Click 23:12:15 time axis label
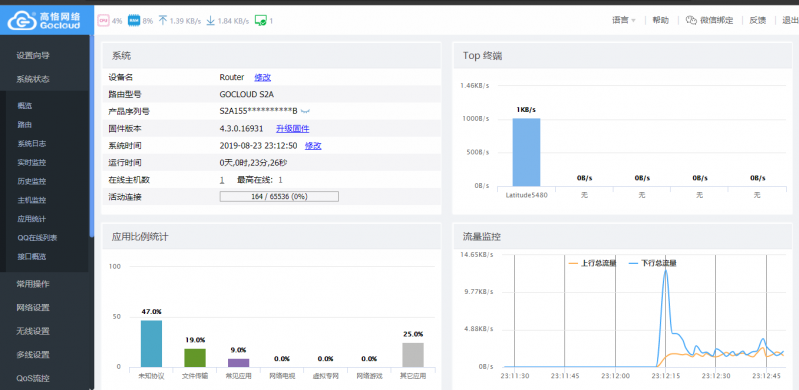This screenshot has width=799, height=390. pos(665,376)
